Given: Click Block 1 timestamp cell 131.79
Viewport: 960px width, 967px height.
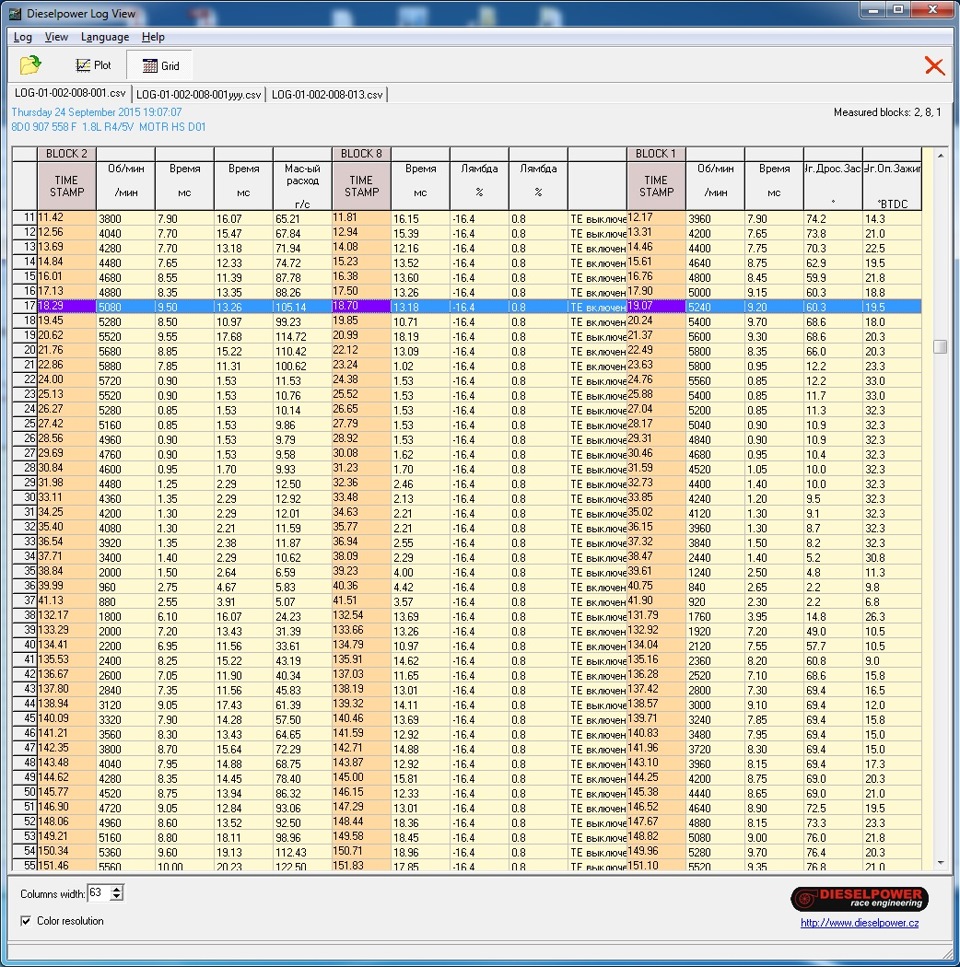Looking at the screenshot, I should (x=656, y=615).
